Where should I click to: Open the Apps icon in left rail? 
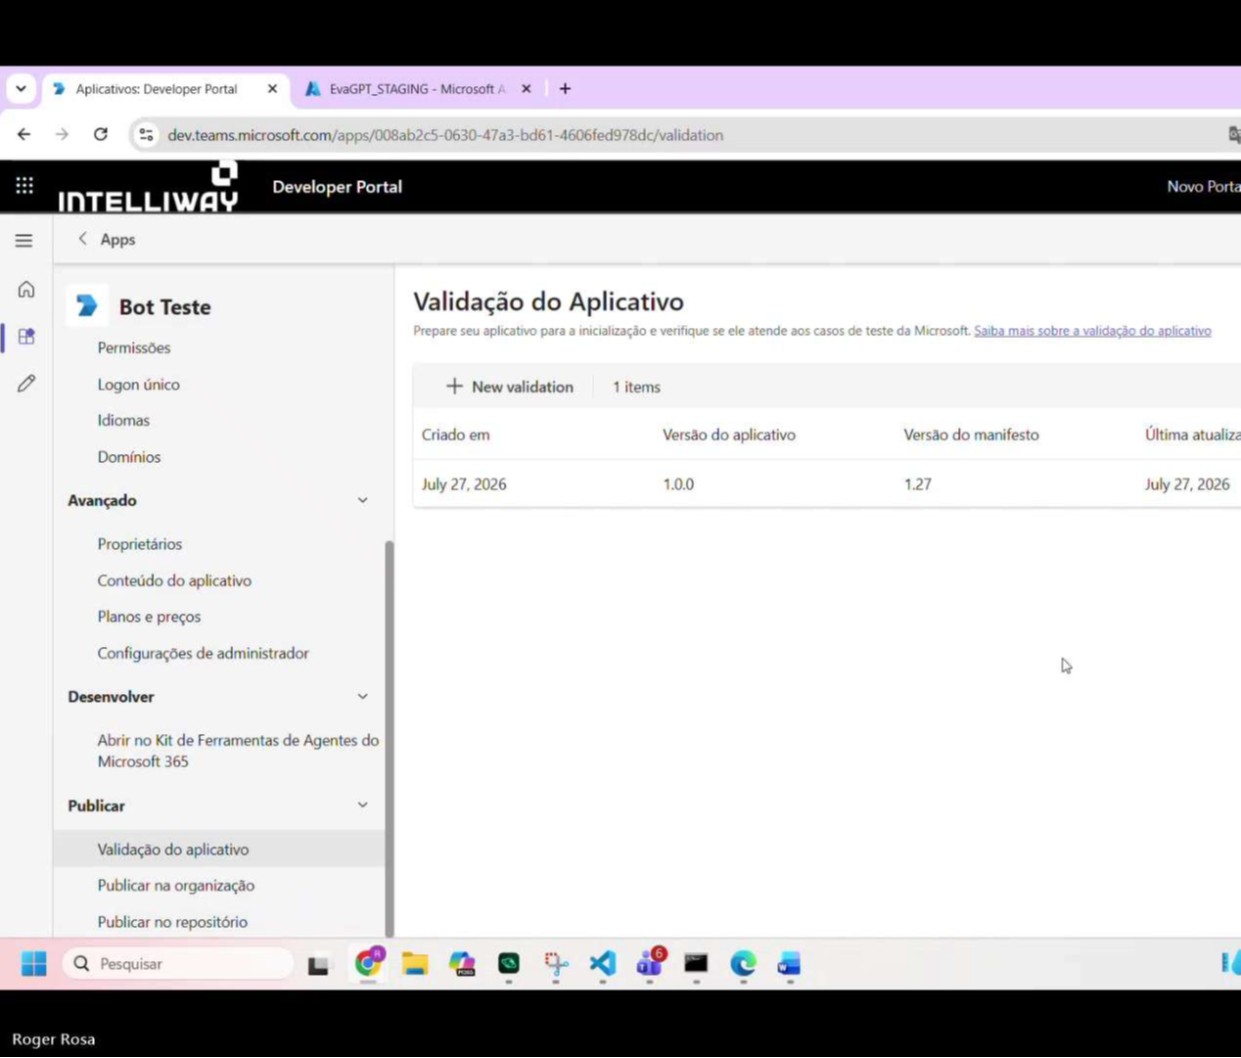26,337
